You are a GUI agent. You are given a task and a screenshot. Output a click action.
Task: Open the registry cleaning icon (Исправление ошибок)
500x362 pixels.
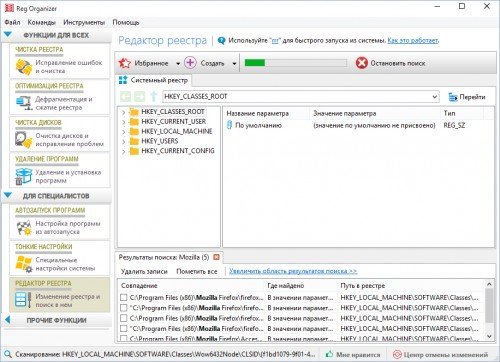pos(24,67)
